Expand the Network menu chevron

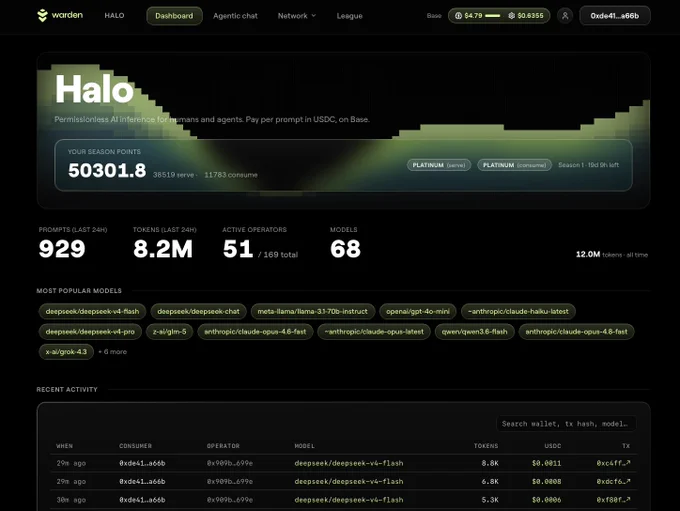[x=314, y=16]
